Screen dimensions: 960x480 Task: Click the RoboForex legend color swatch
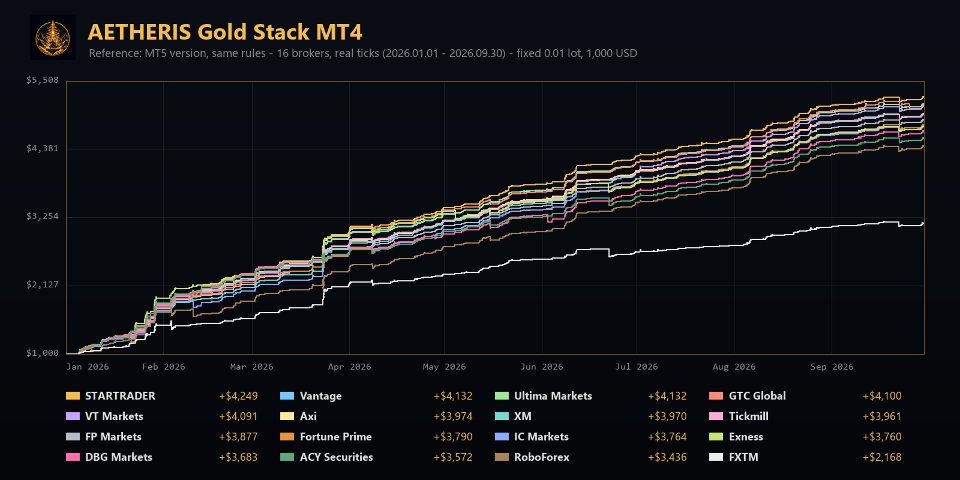point(501,457)
